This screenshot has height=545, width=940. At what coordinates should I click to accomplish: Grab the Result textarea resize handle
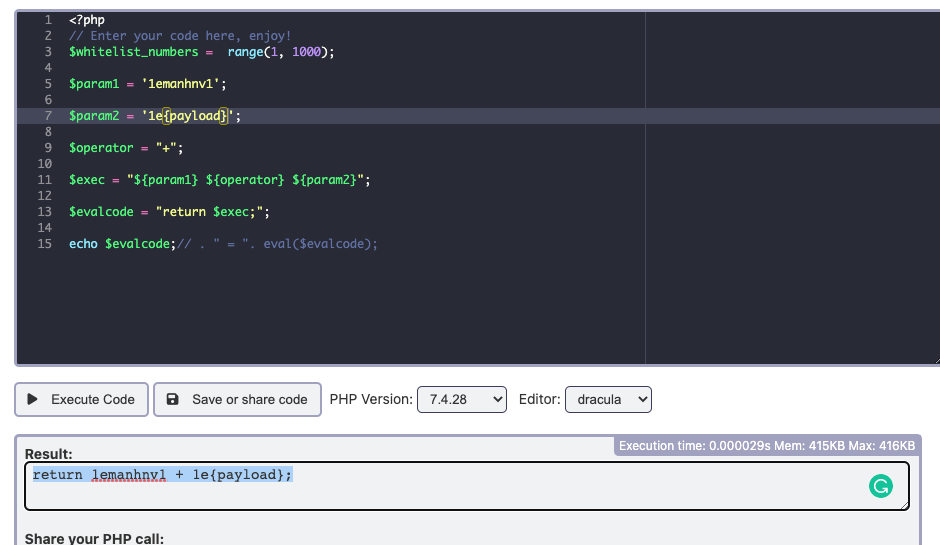905,505
